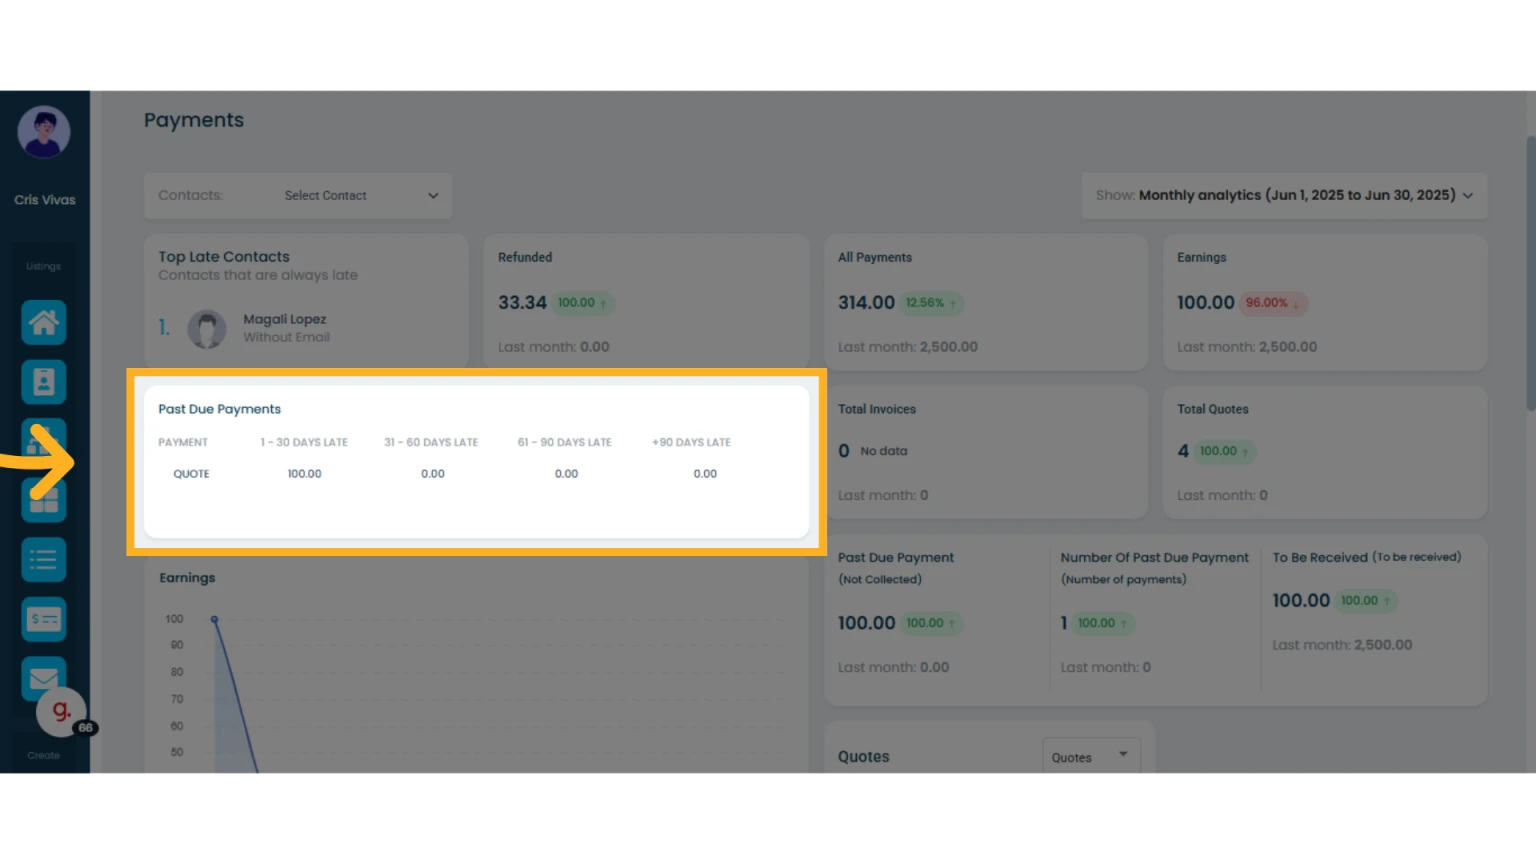1536x864 pixels.
Task: Open the Monthly analytics date range dropdown
Action: pyautogui.click(x=1284, y=195)
